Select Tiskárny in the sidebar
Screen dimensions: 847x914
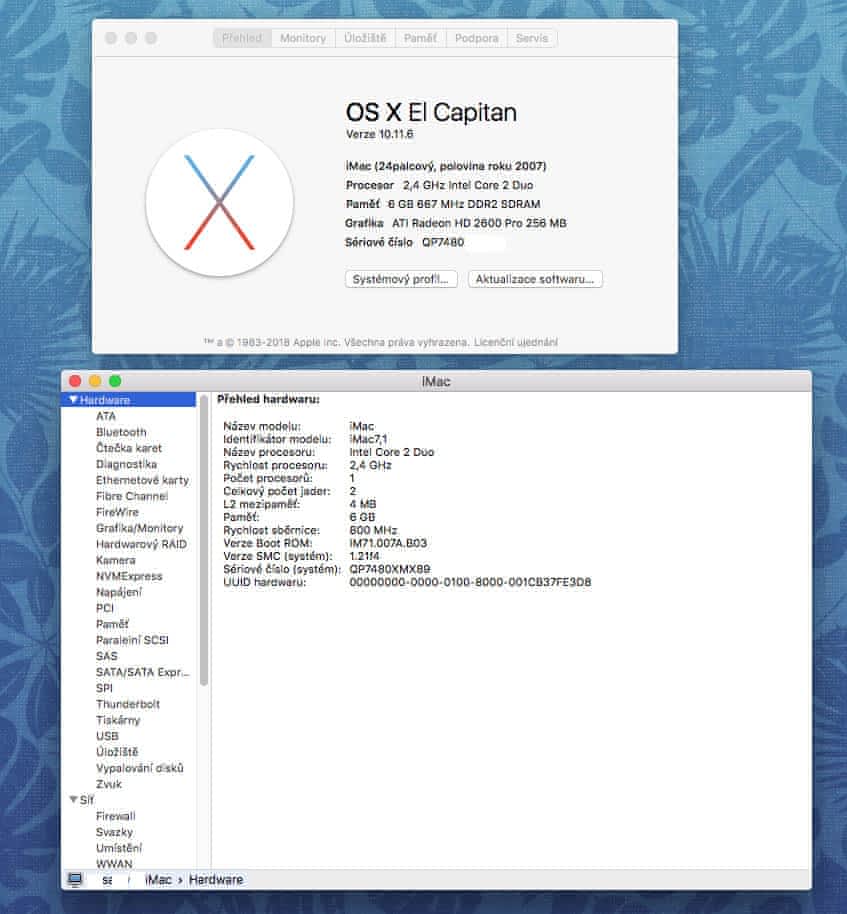[118, 720]
